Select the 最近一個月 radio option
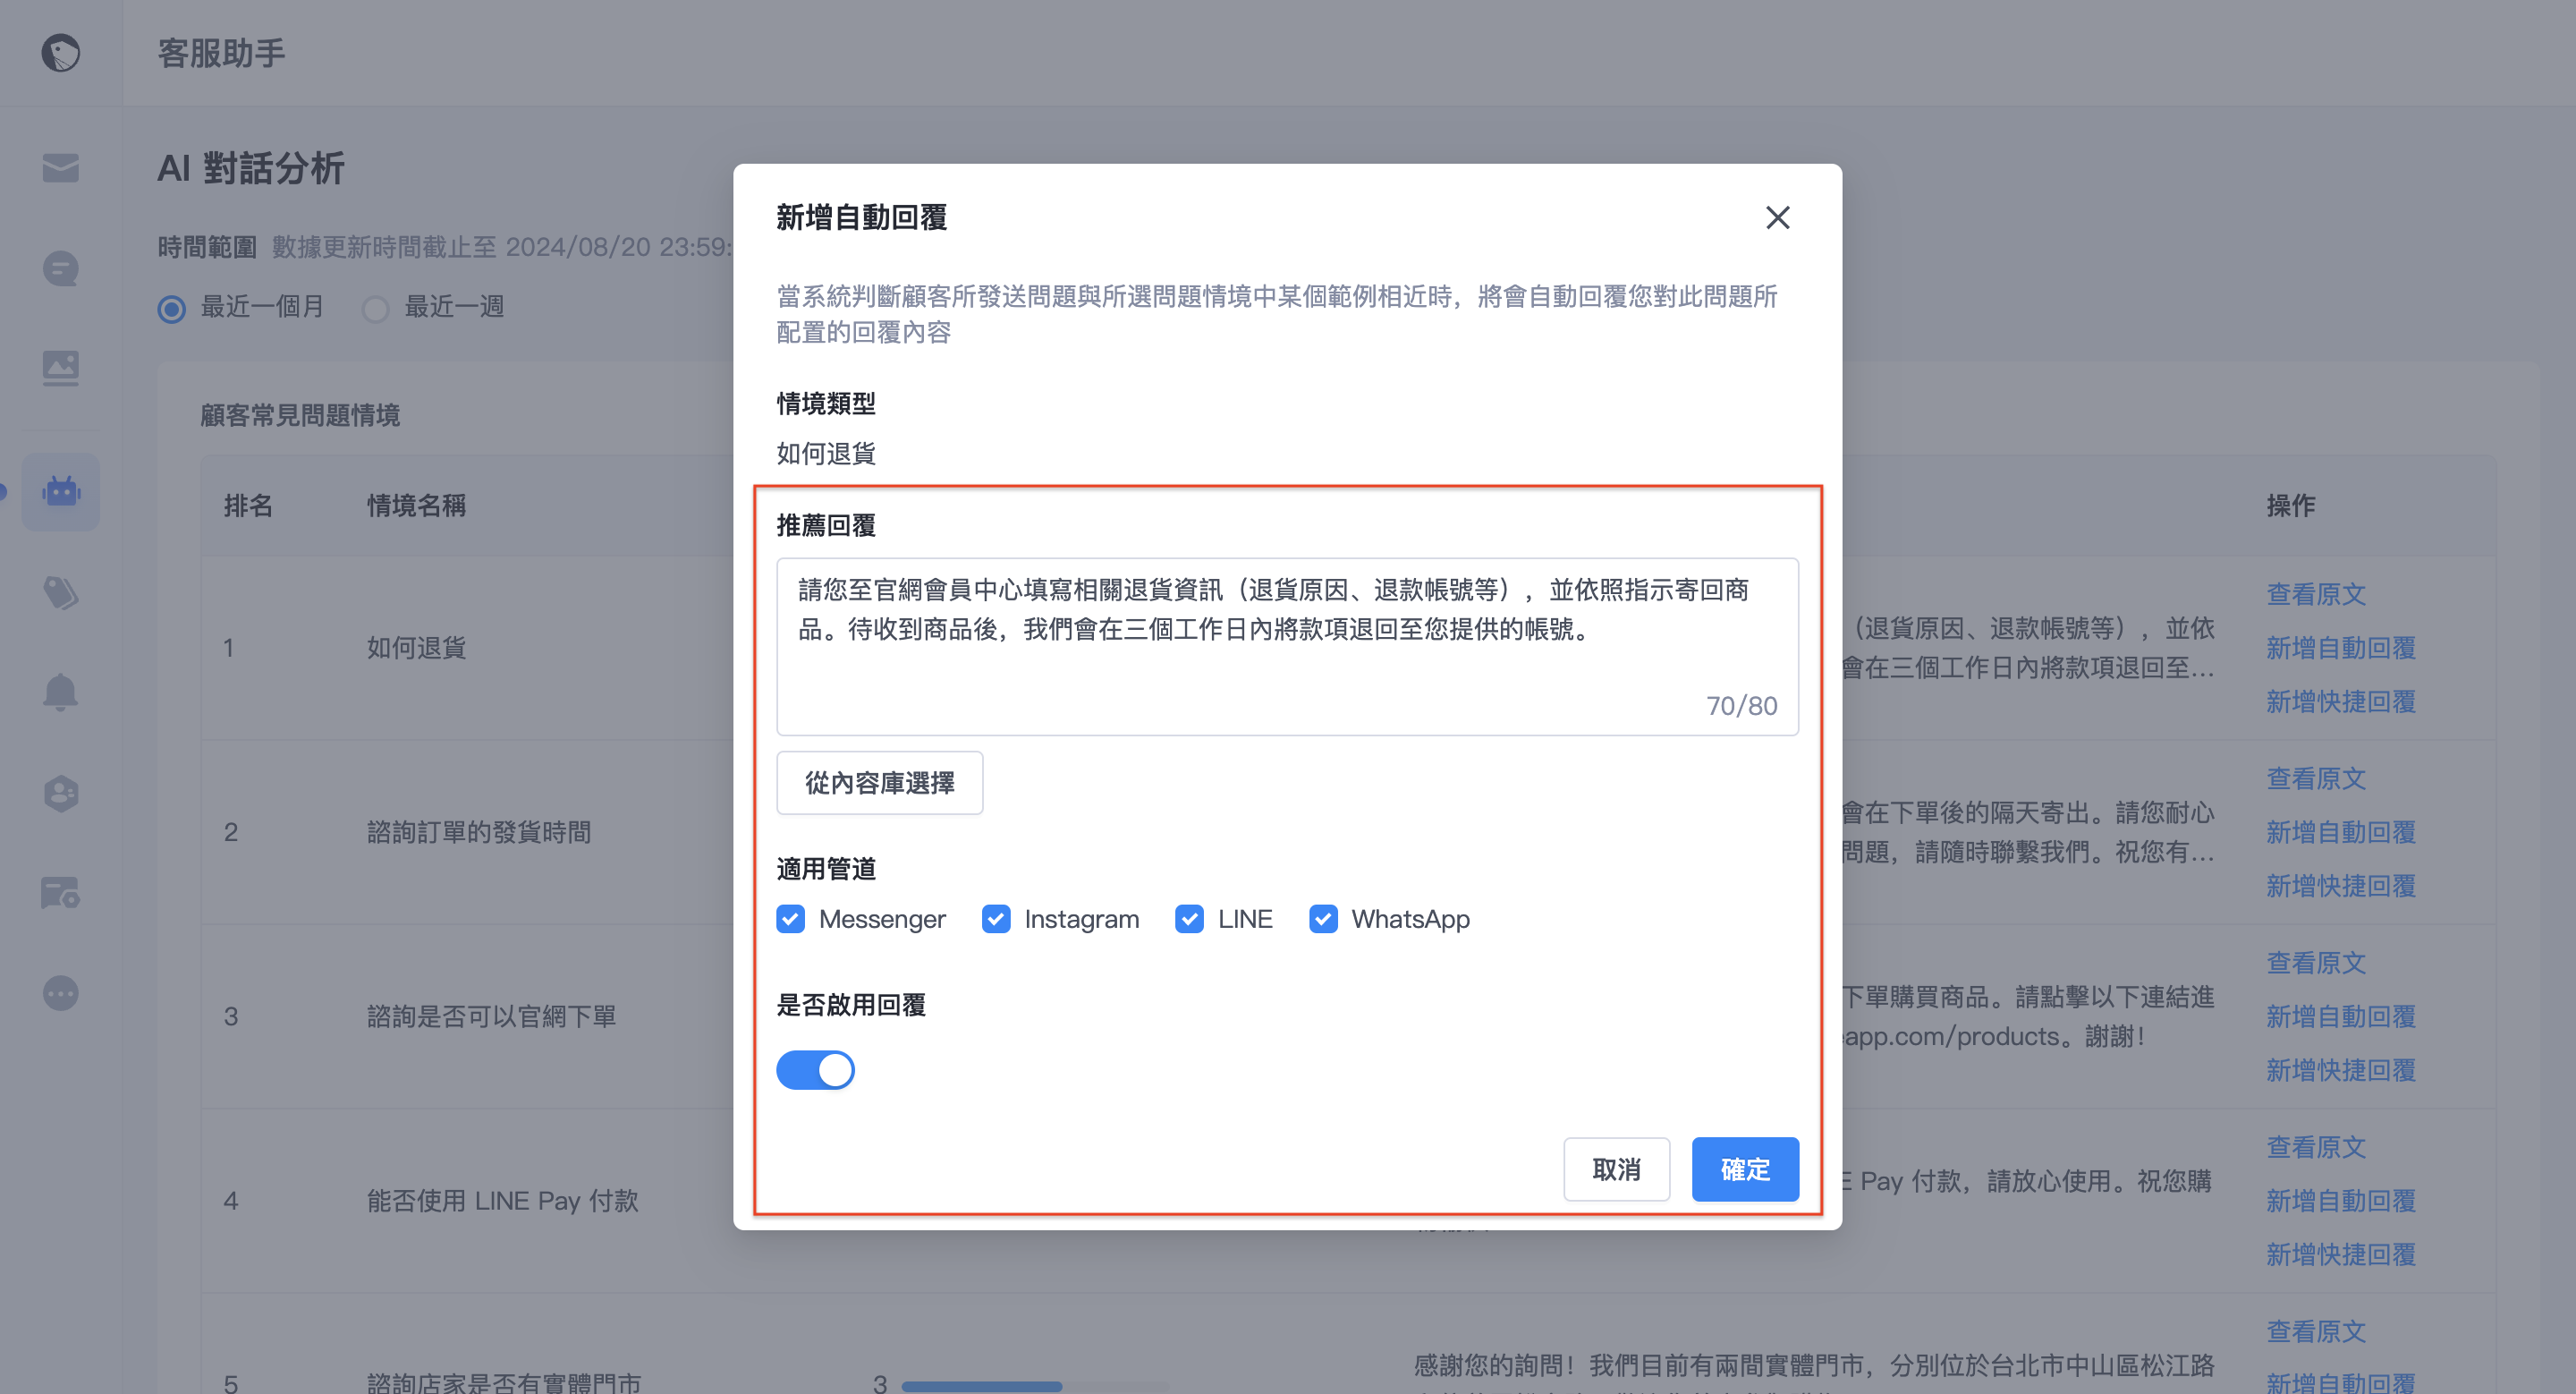 172,309
